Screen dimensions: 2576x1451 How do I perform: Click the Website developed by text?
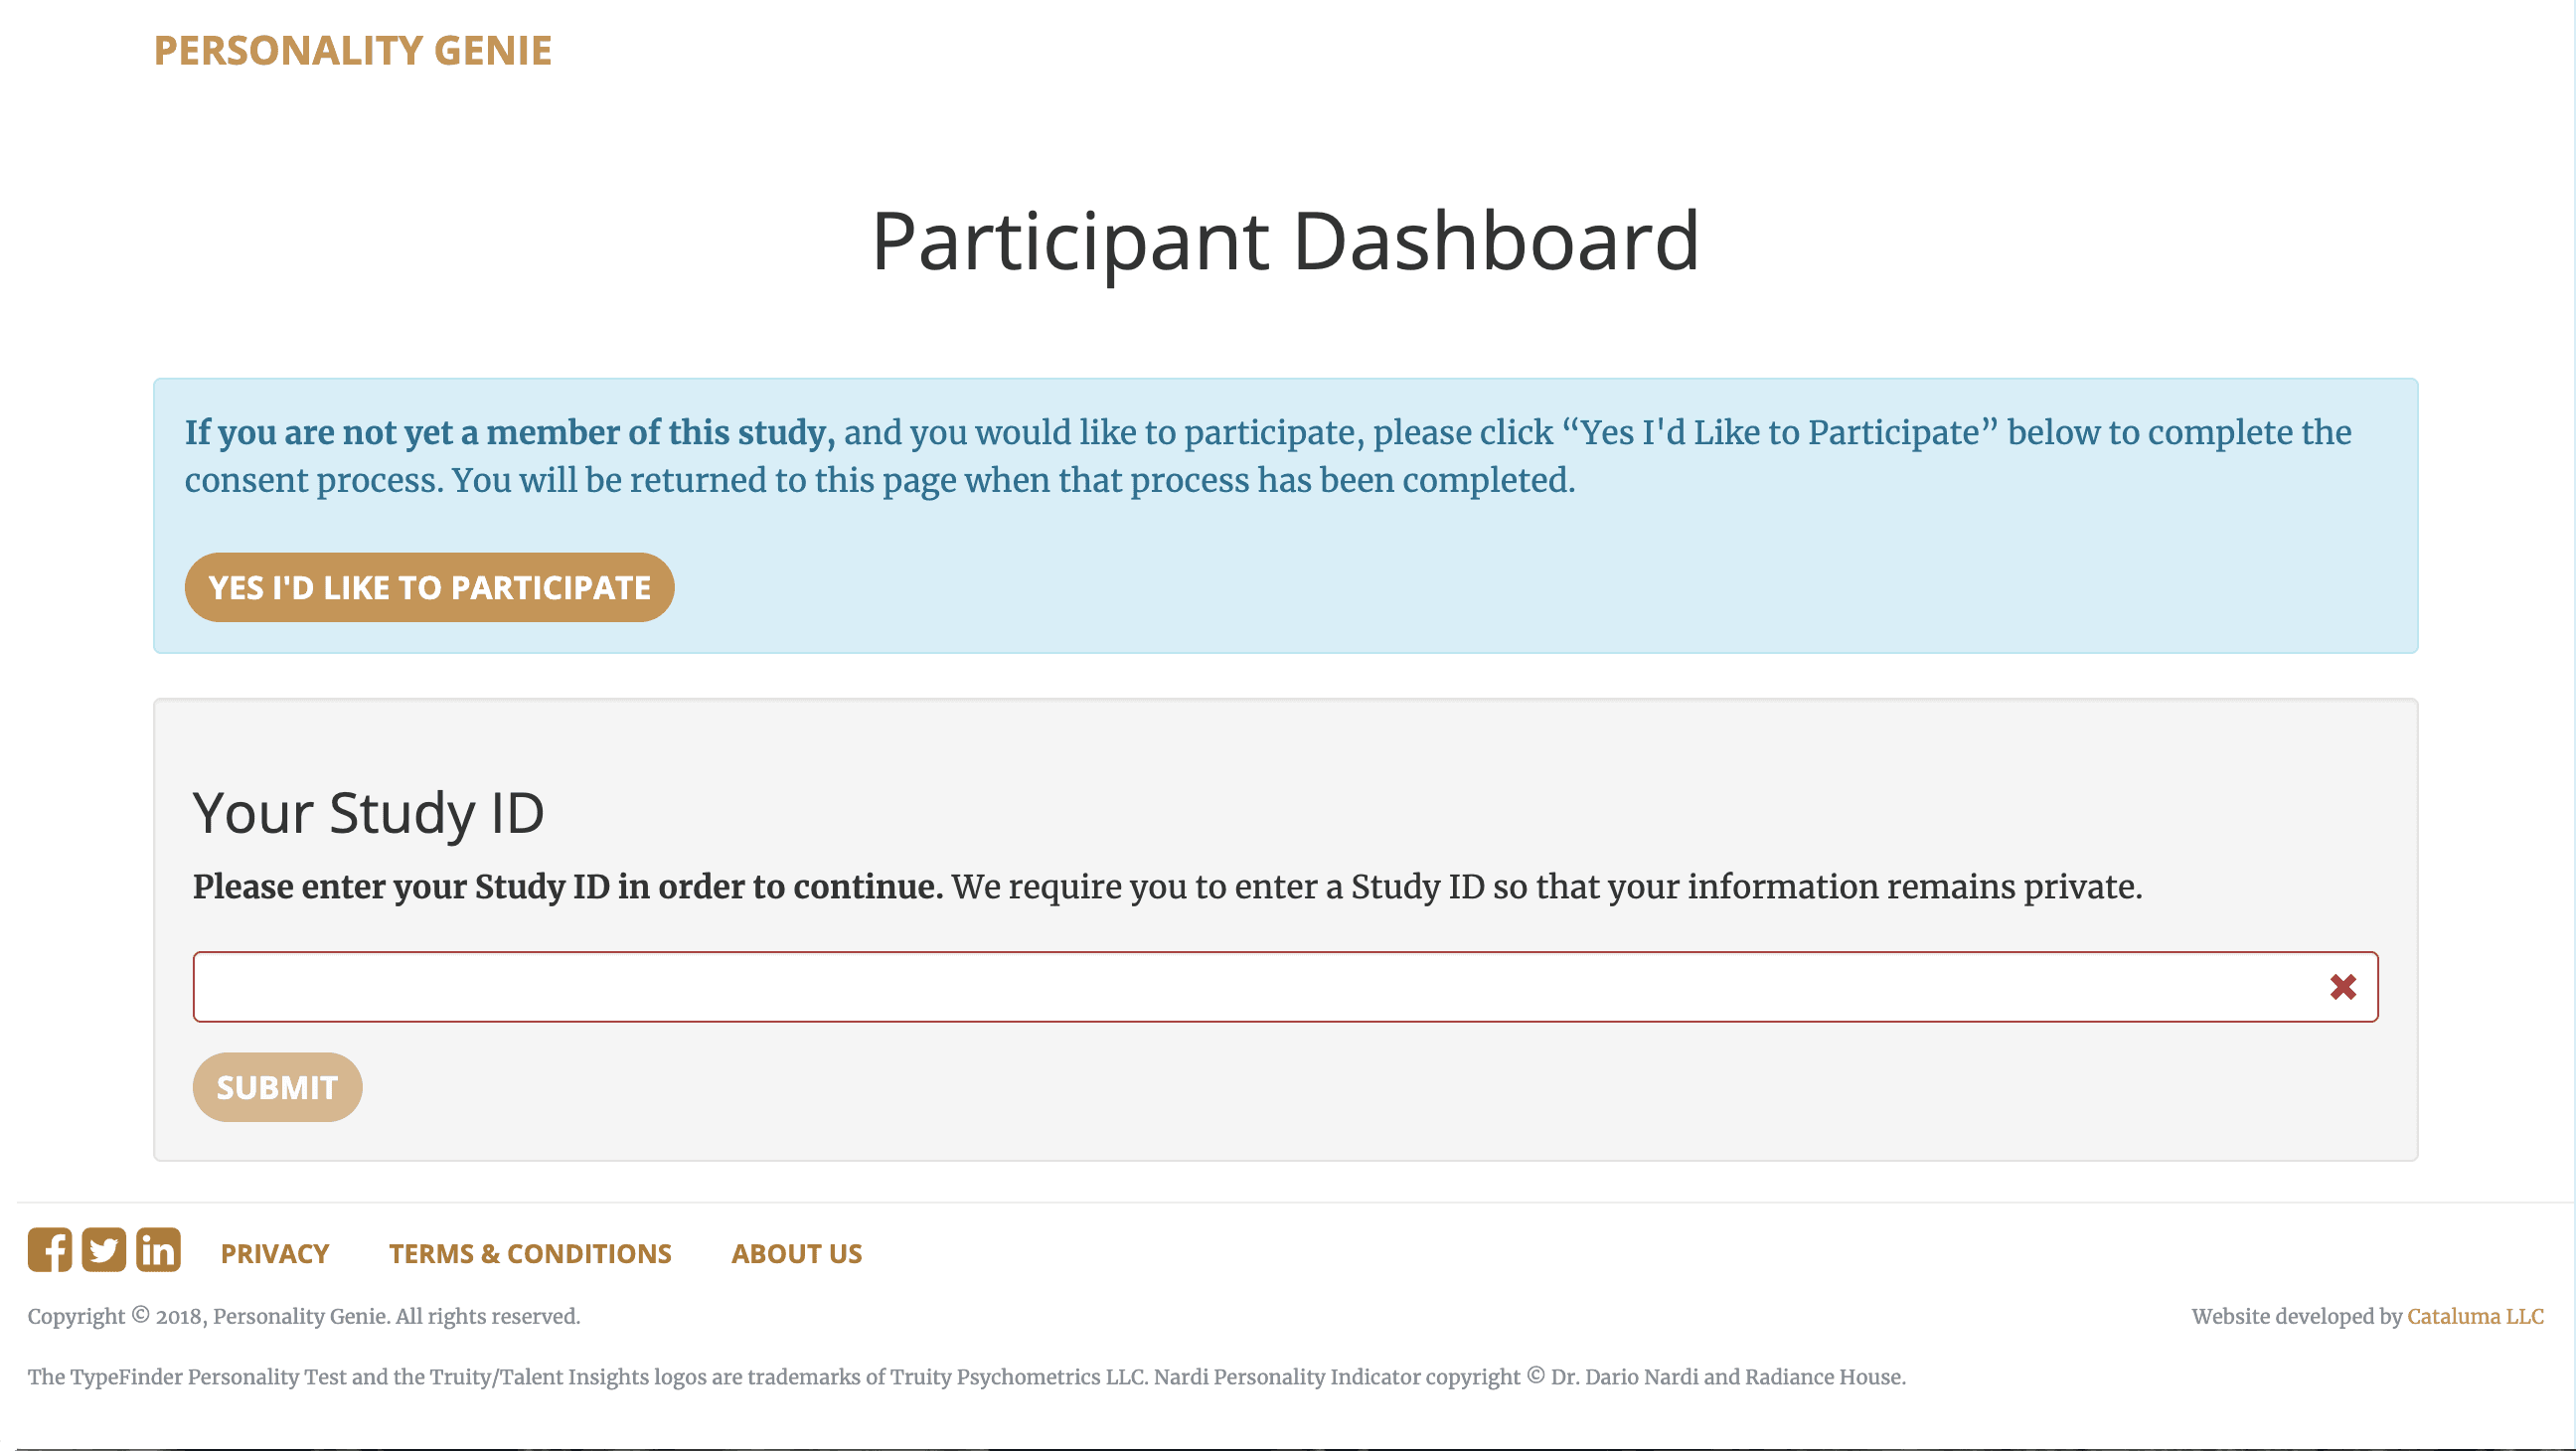tap(2296, 1317)
